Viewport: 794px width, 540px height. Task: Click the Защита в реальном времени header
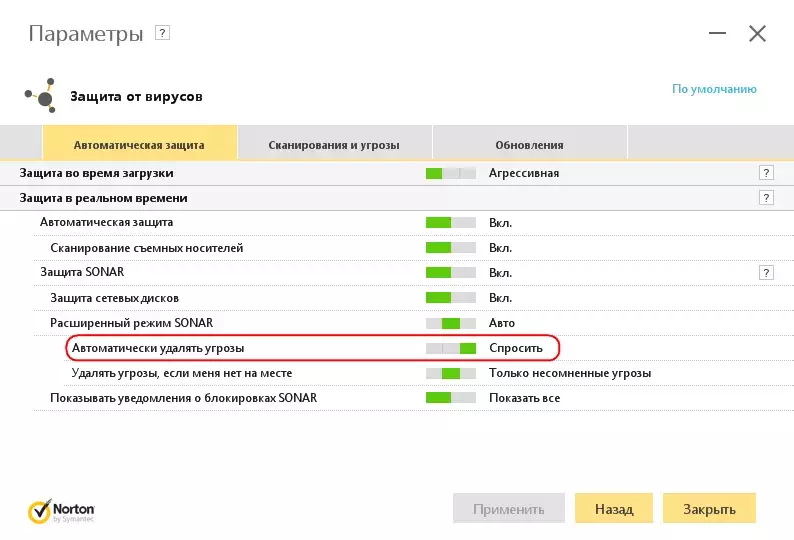(103, 198)
